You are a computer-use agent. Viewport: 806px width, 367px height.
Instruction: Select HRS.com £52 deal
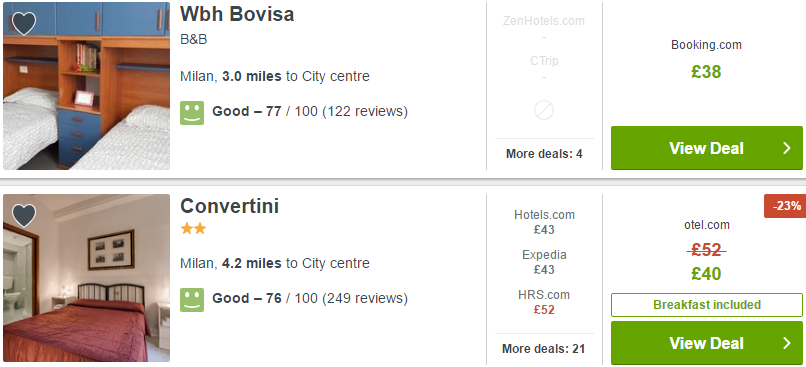point(544,302)
